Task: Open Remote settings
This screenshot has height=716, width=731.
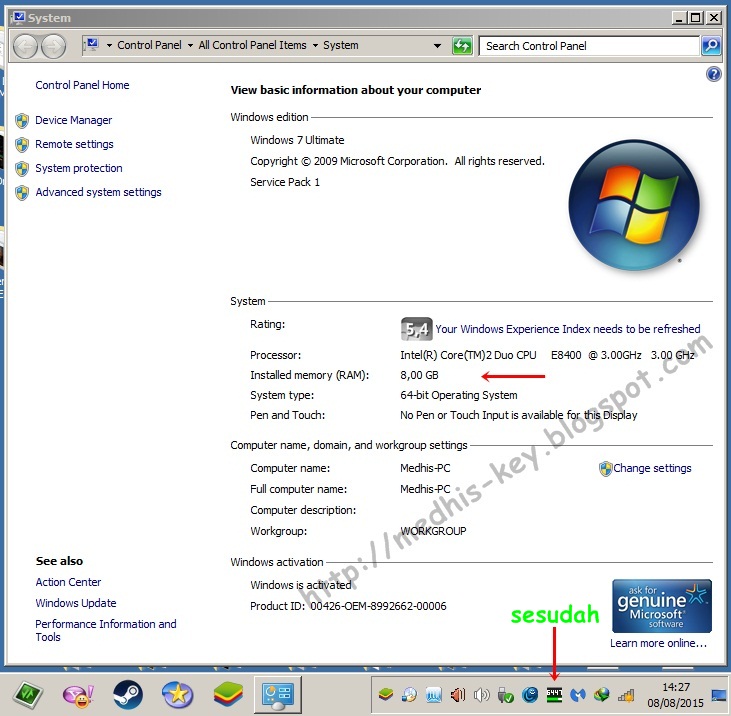Action: (74, 144)
